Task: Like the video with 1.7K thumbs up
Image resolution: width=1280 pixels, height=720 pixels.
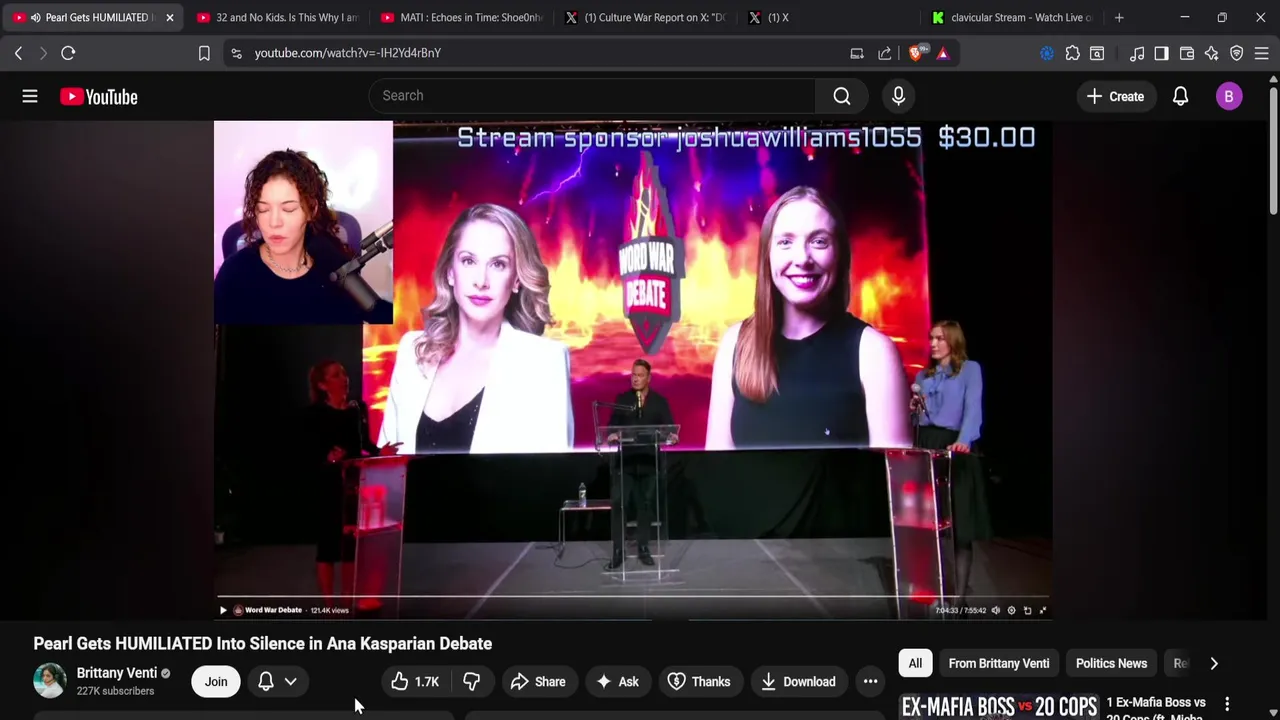Action: pyautogui.click(x=415, y=681)
